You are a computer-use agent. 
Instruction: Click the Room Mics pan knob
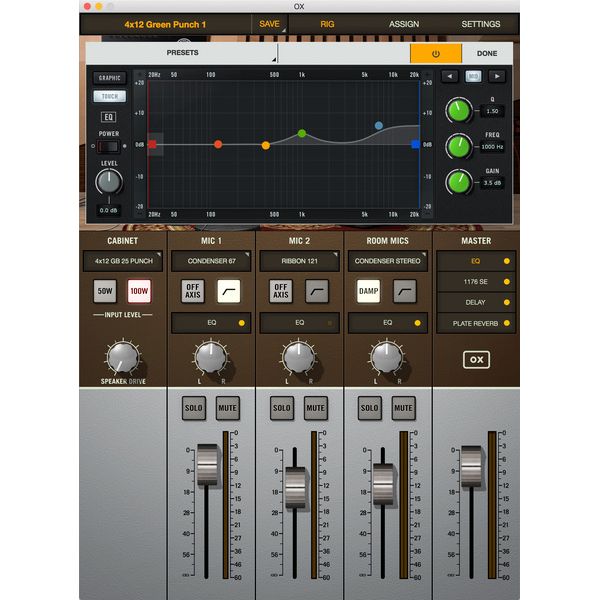coord(386,357)
